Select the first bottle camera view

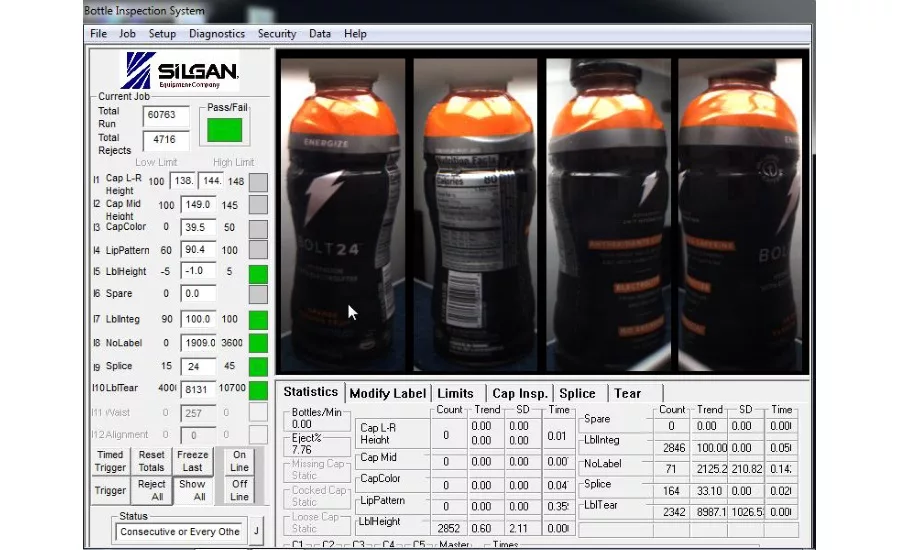[343, 214]
